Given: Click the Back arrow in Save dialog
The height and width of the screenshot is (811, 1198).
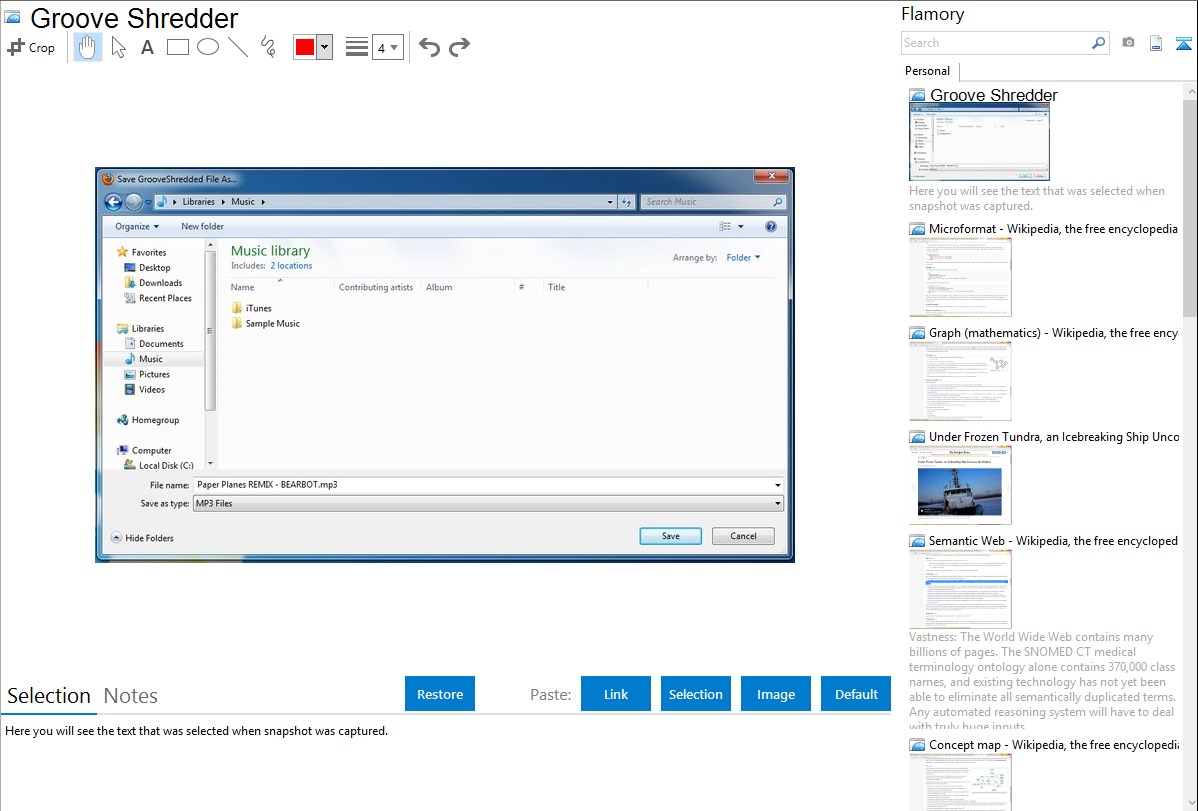Looking at the screenshot, I should pyautogui.click(x=114, y=202).
